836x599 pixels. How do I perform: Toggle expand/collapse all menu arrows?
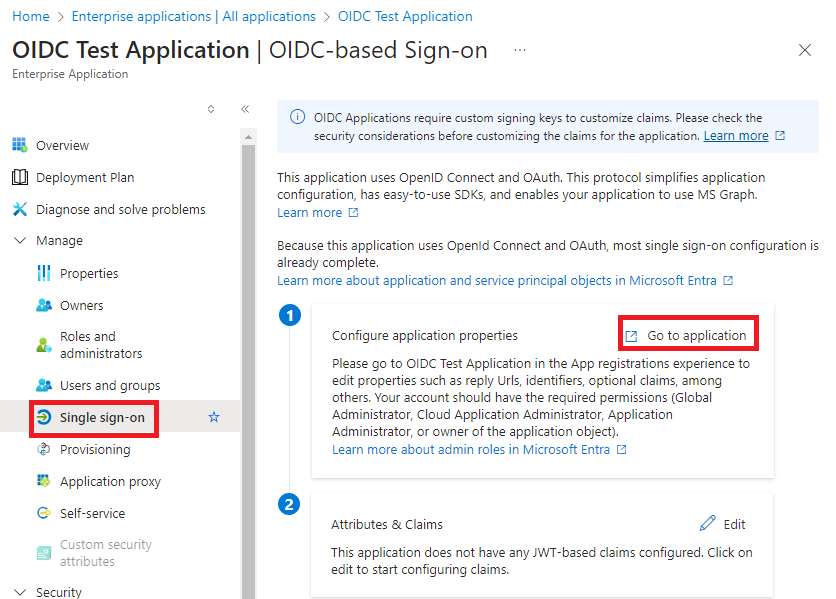coord(211,109)
